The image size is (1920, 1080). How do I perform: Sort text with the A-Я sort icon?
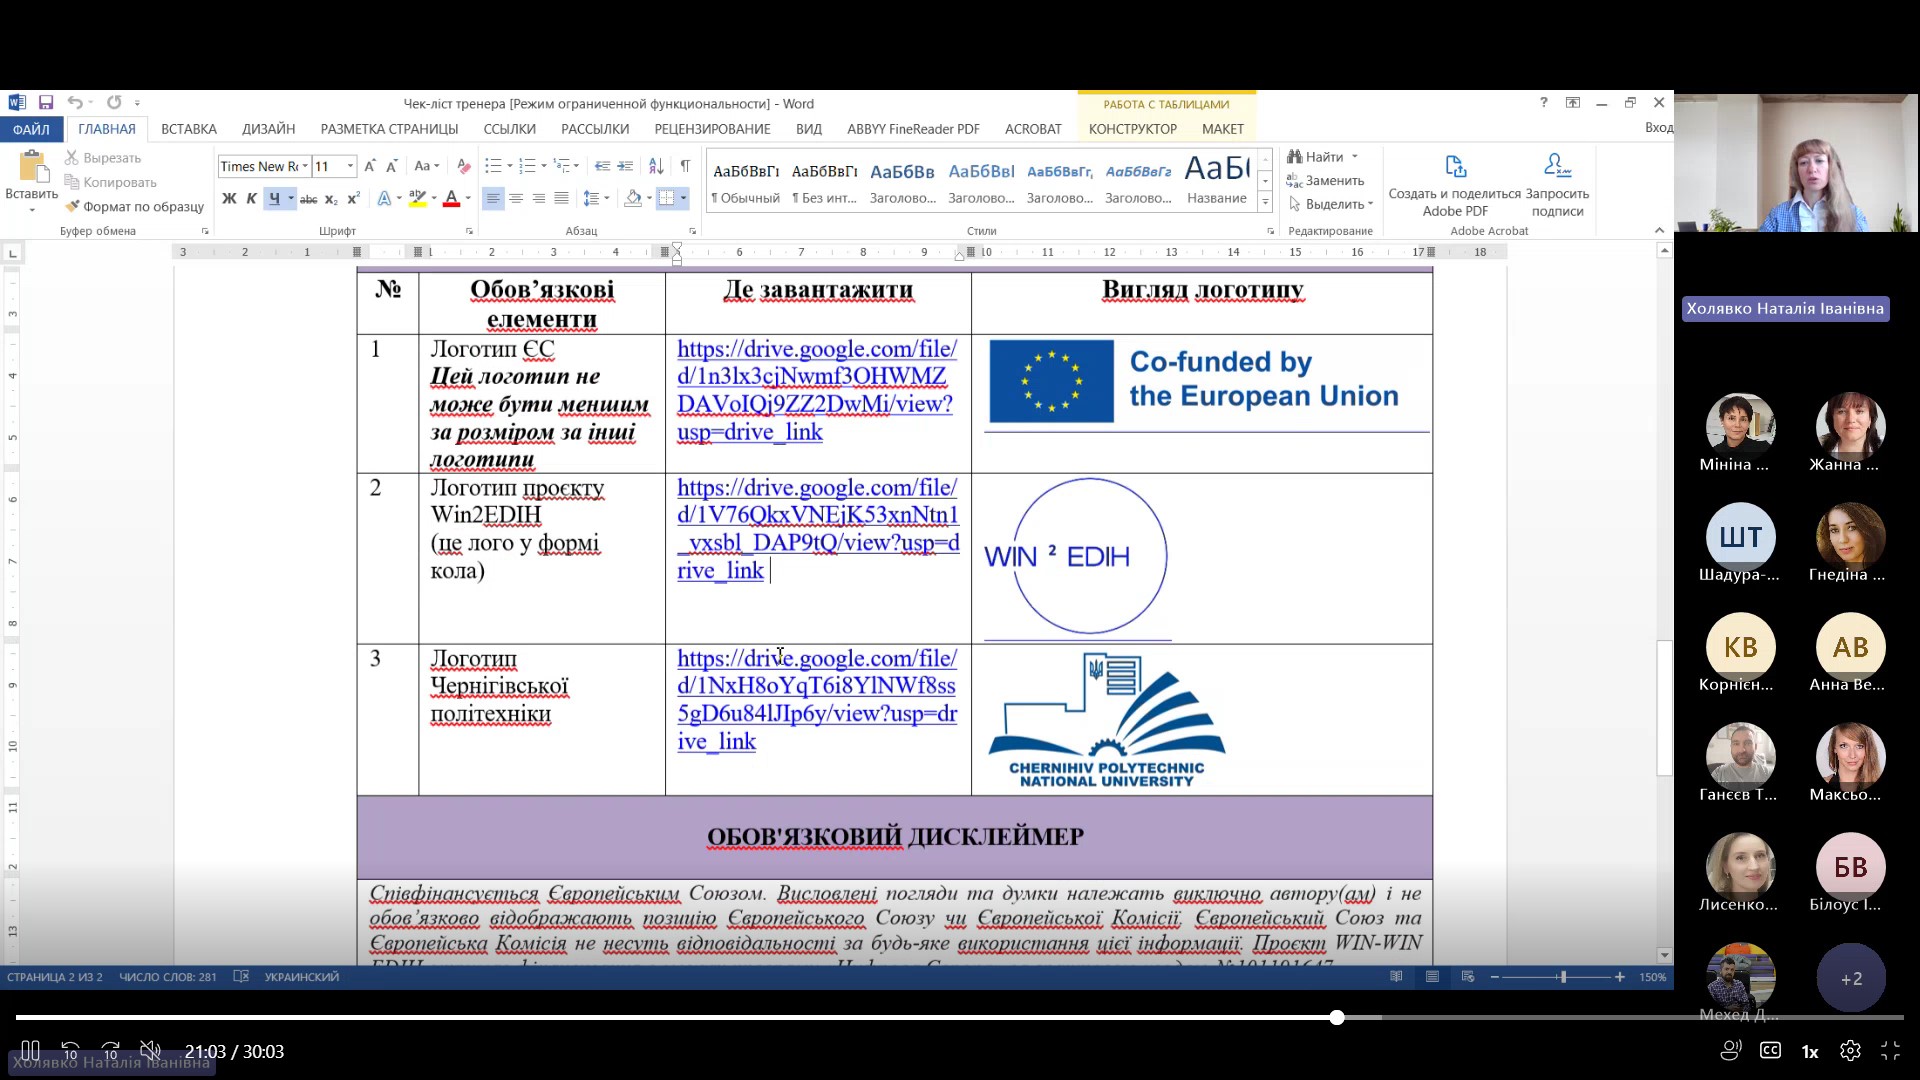(656, 166)
